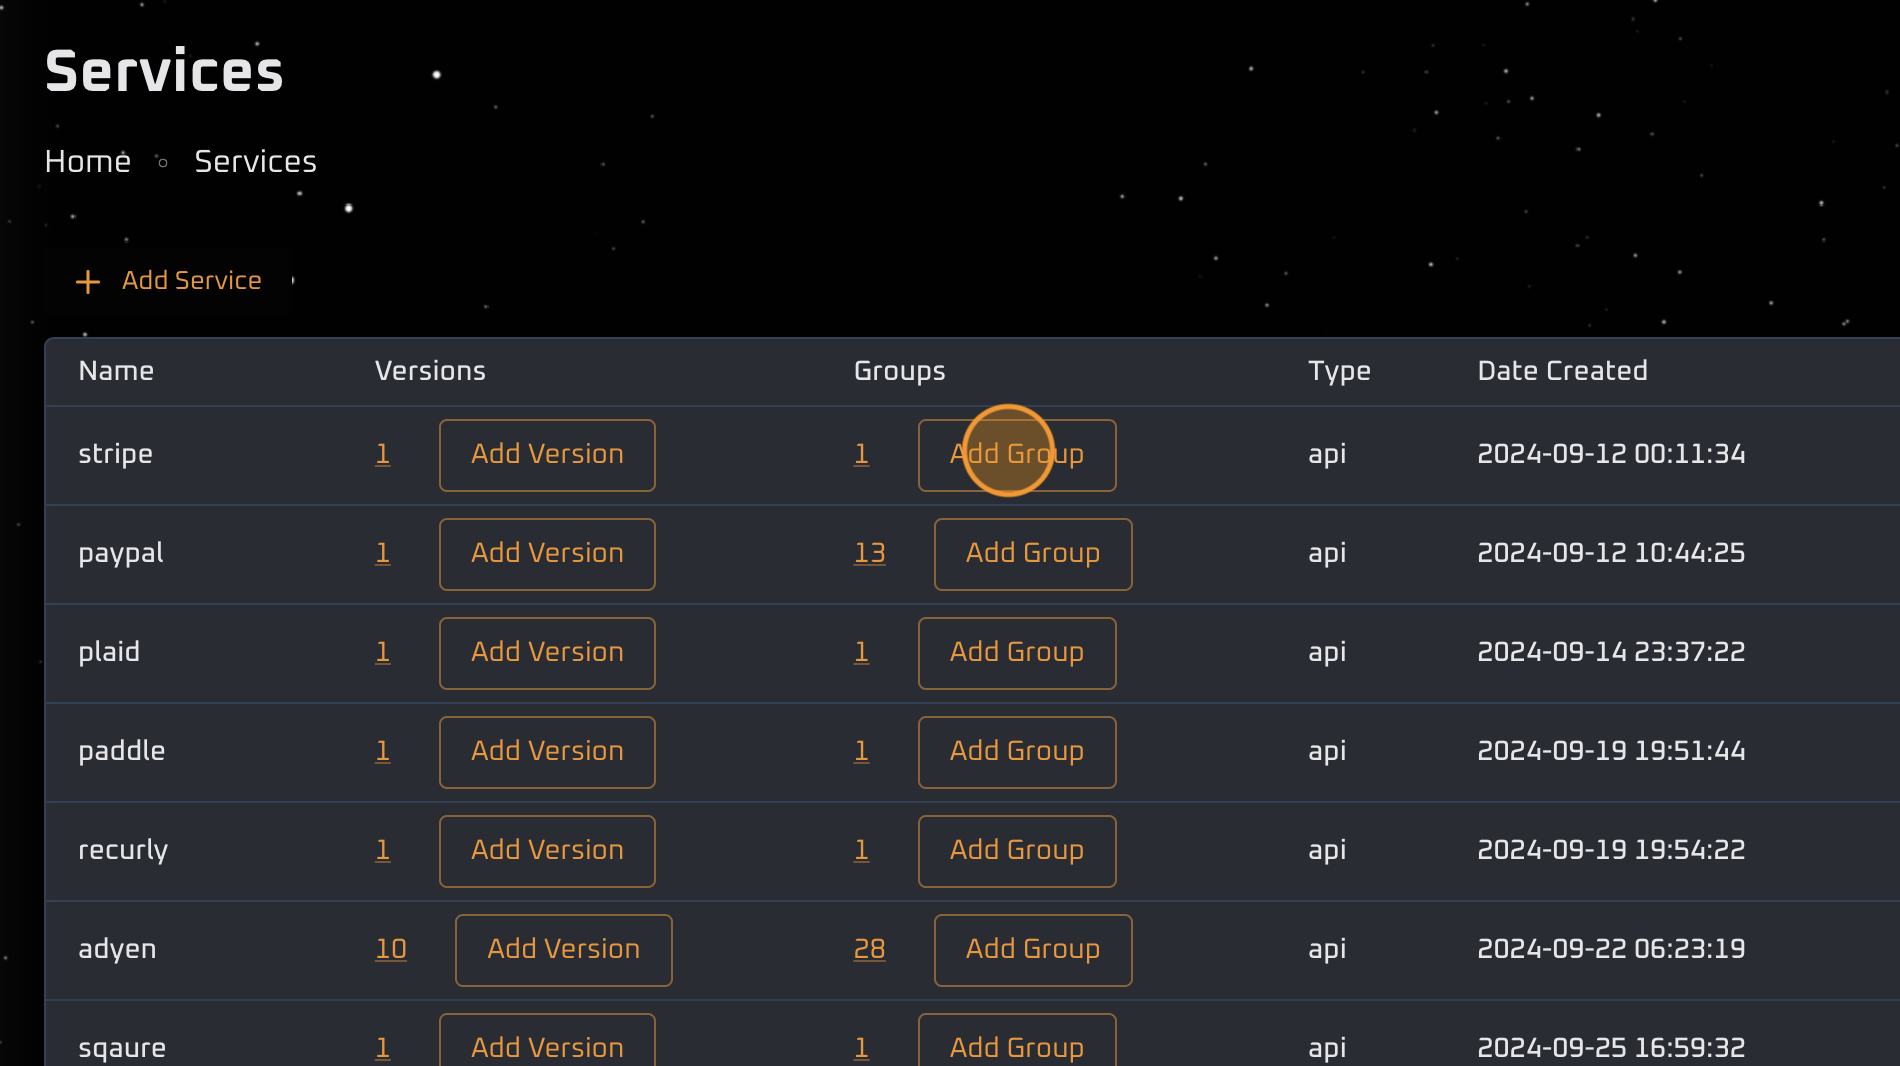Click paypal's date 2024-09-12 10:44:25
Viewport: 1900px width, 1066px height.
click(x=1611, y=553)
